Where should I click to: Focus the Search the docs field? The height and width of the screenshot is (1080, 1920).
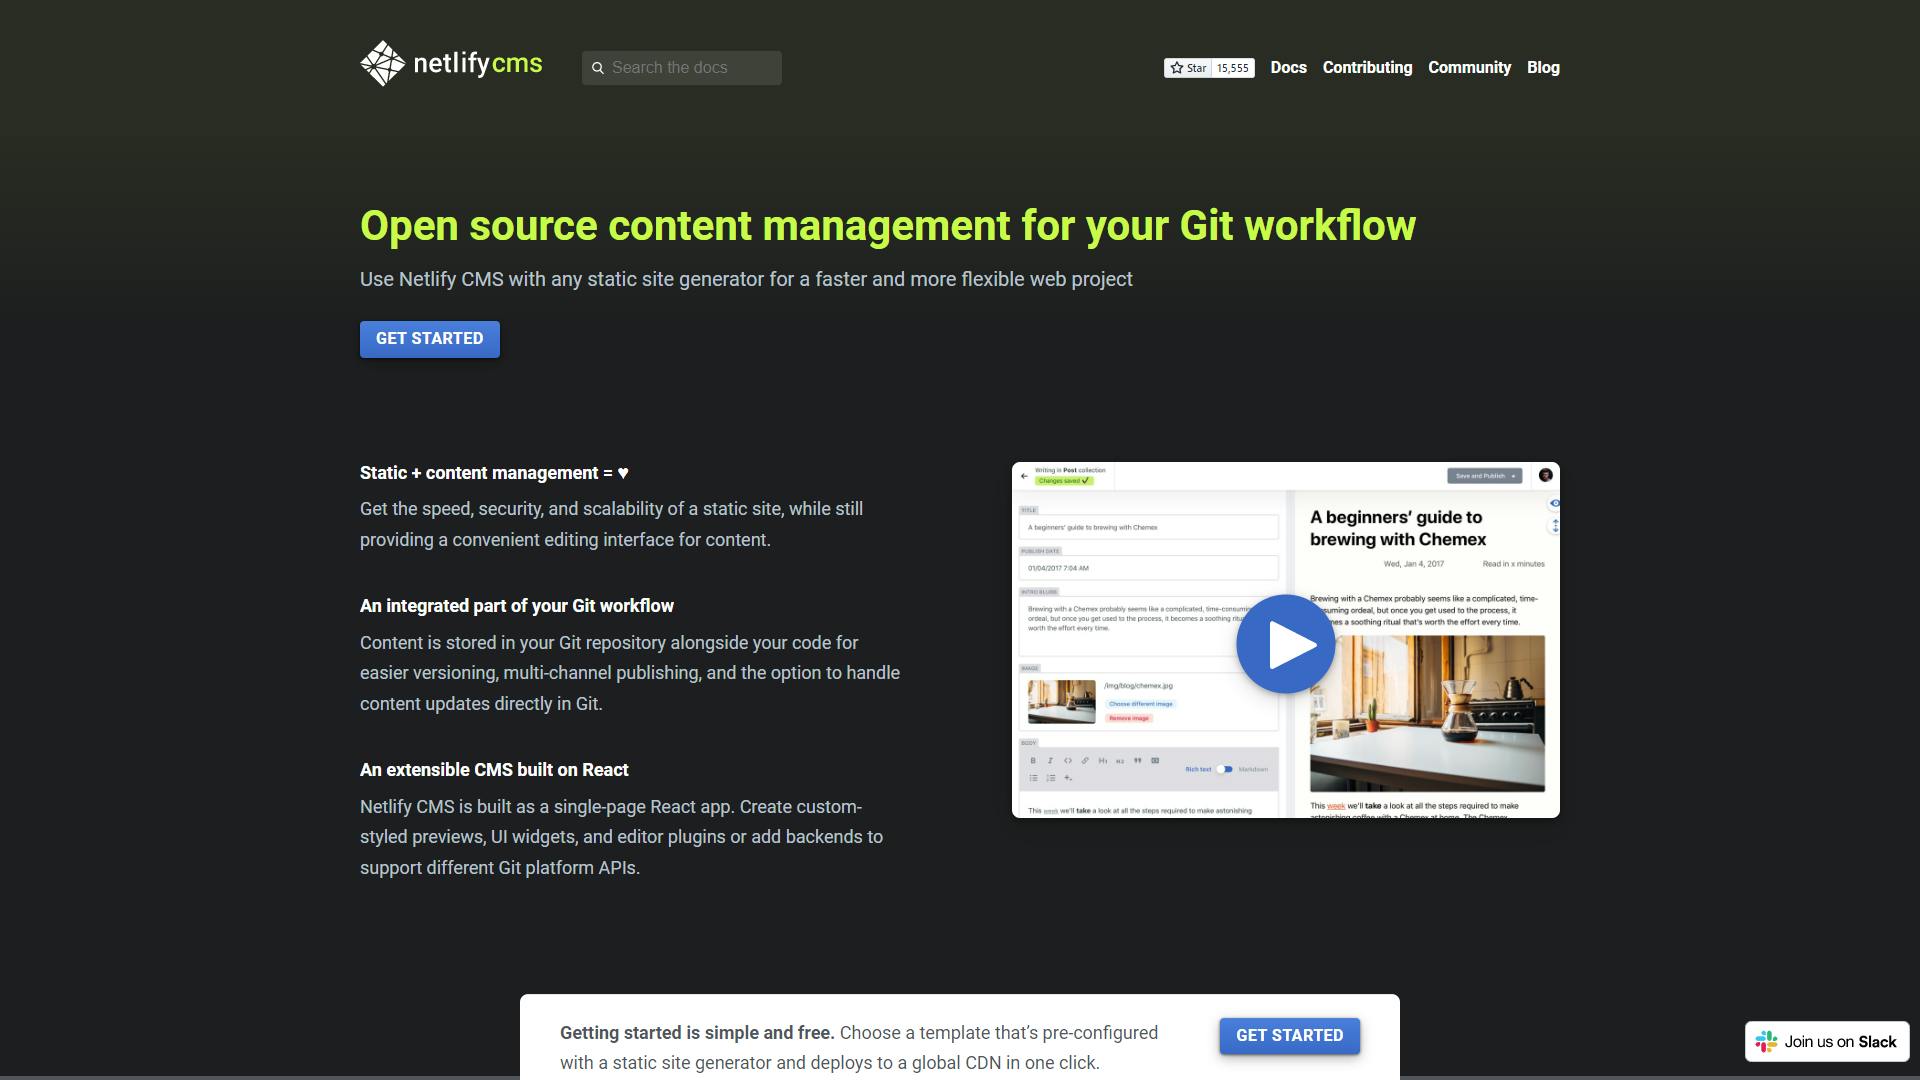tap(692, 68)
